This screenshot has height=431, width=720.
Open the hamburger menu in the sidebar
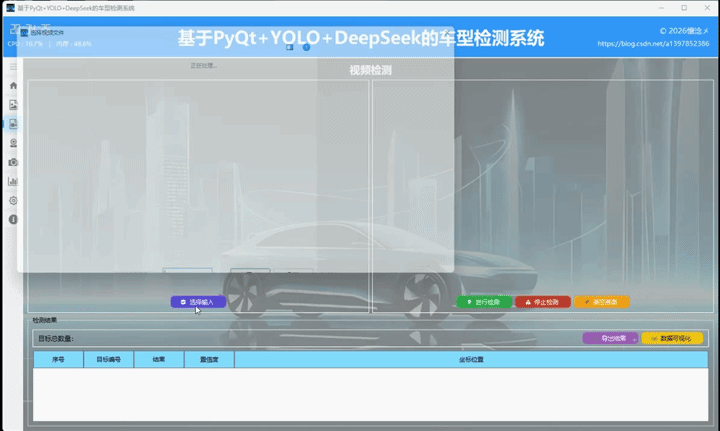[13, 67]
